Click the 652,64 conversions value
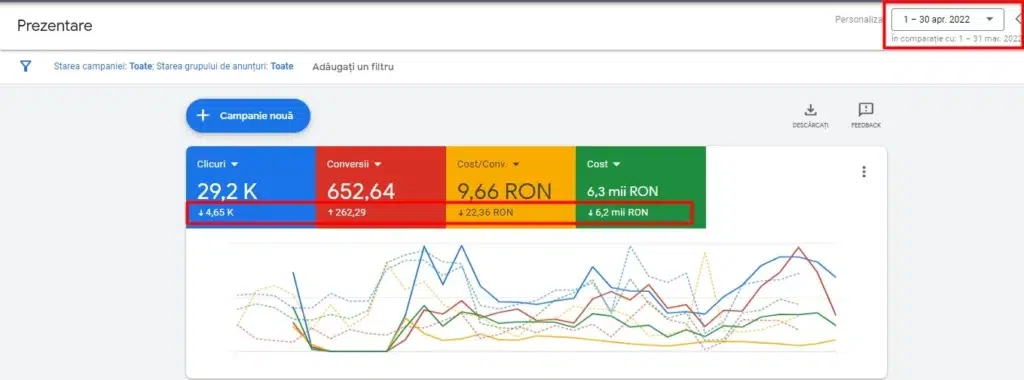Screen dimensions: 1024x380 pyautogui.click(x=360, y=191)
